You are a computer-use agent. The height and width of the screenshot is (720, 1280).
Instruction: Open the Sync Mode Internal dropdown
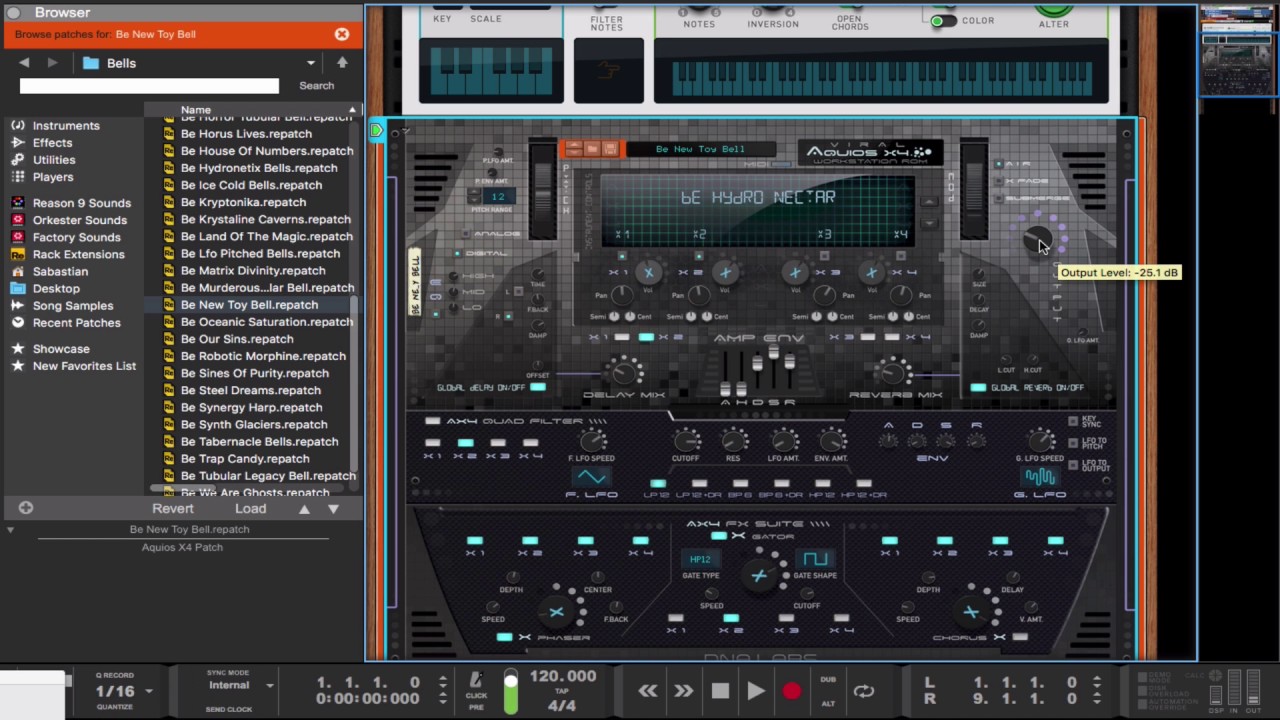pyautogui.click(x=269, y=685)
